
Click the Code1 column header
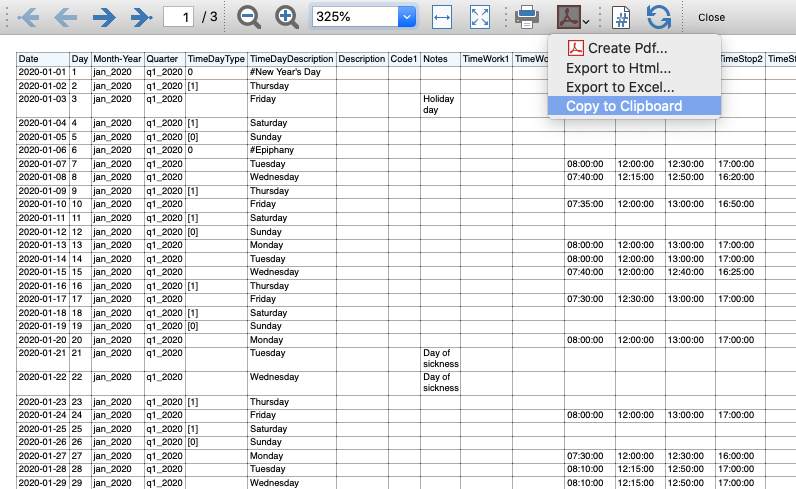pyautogui.click(x=404, y=59)
